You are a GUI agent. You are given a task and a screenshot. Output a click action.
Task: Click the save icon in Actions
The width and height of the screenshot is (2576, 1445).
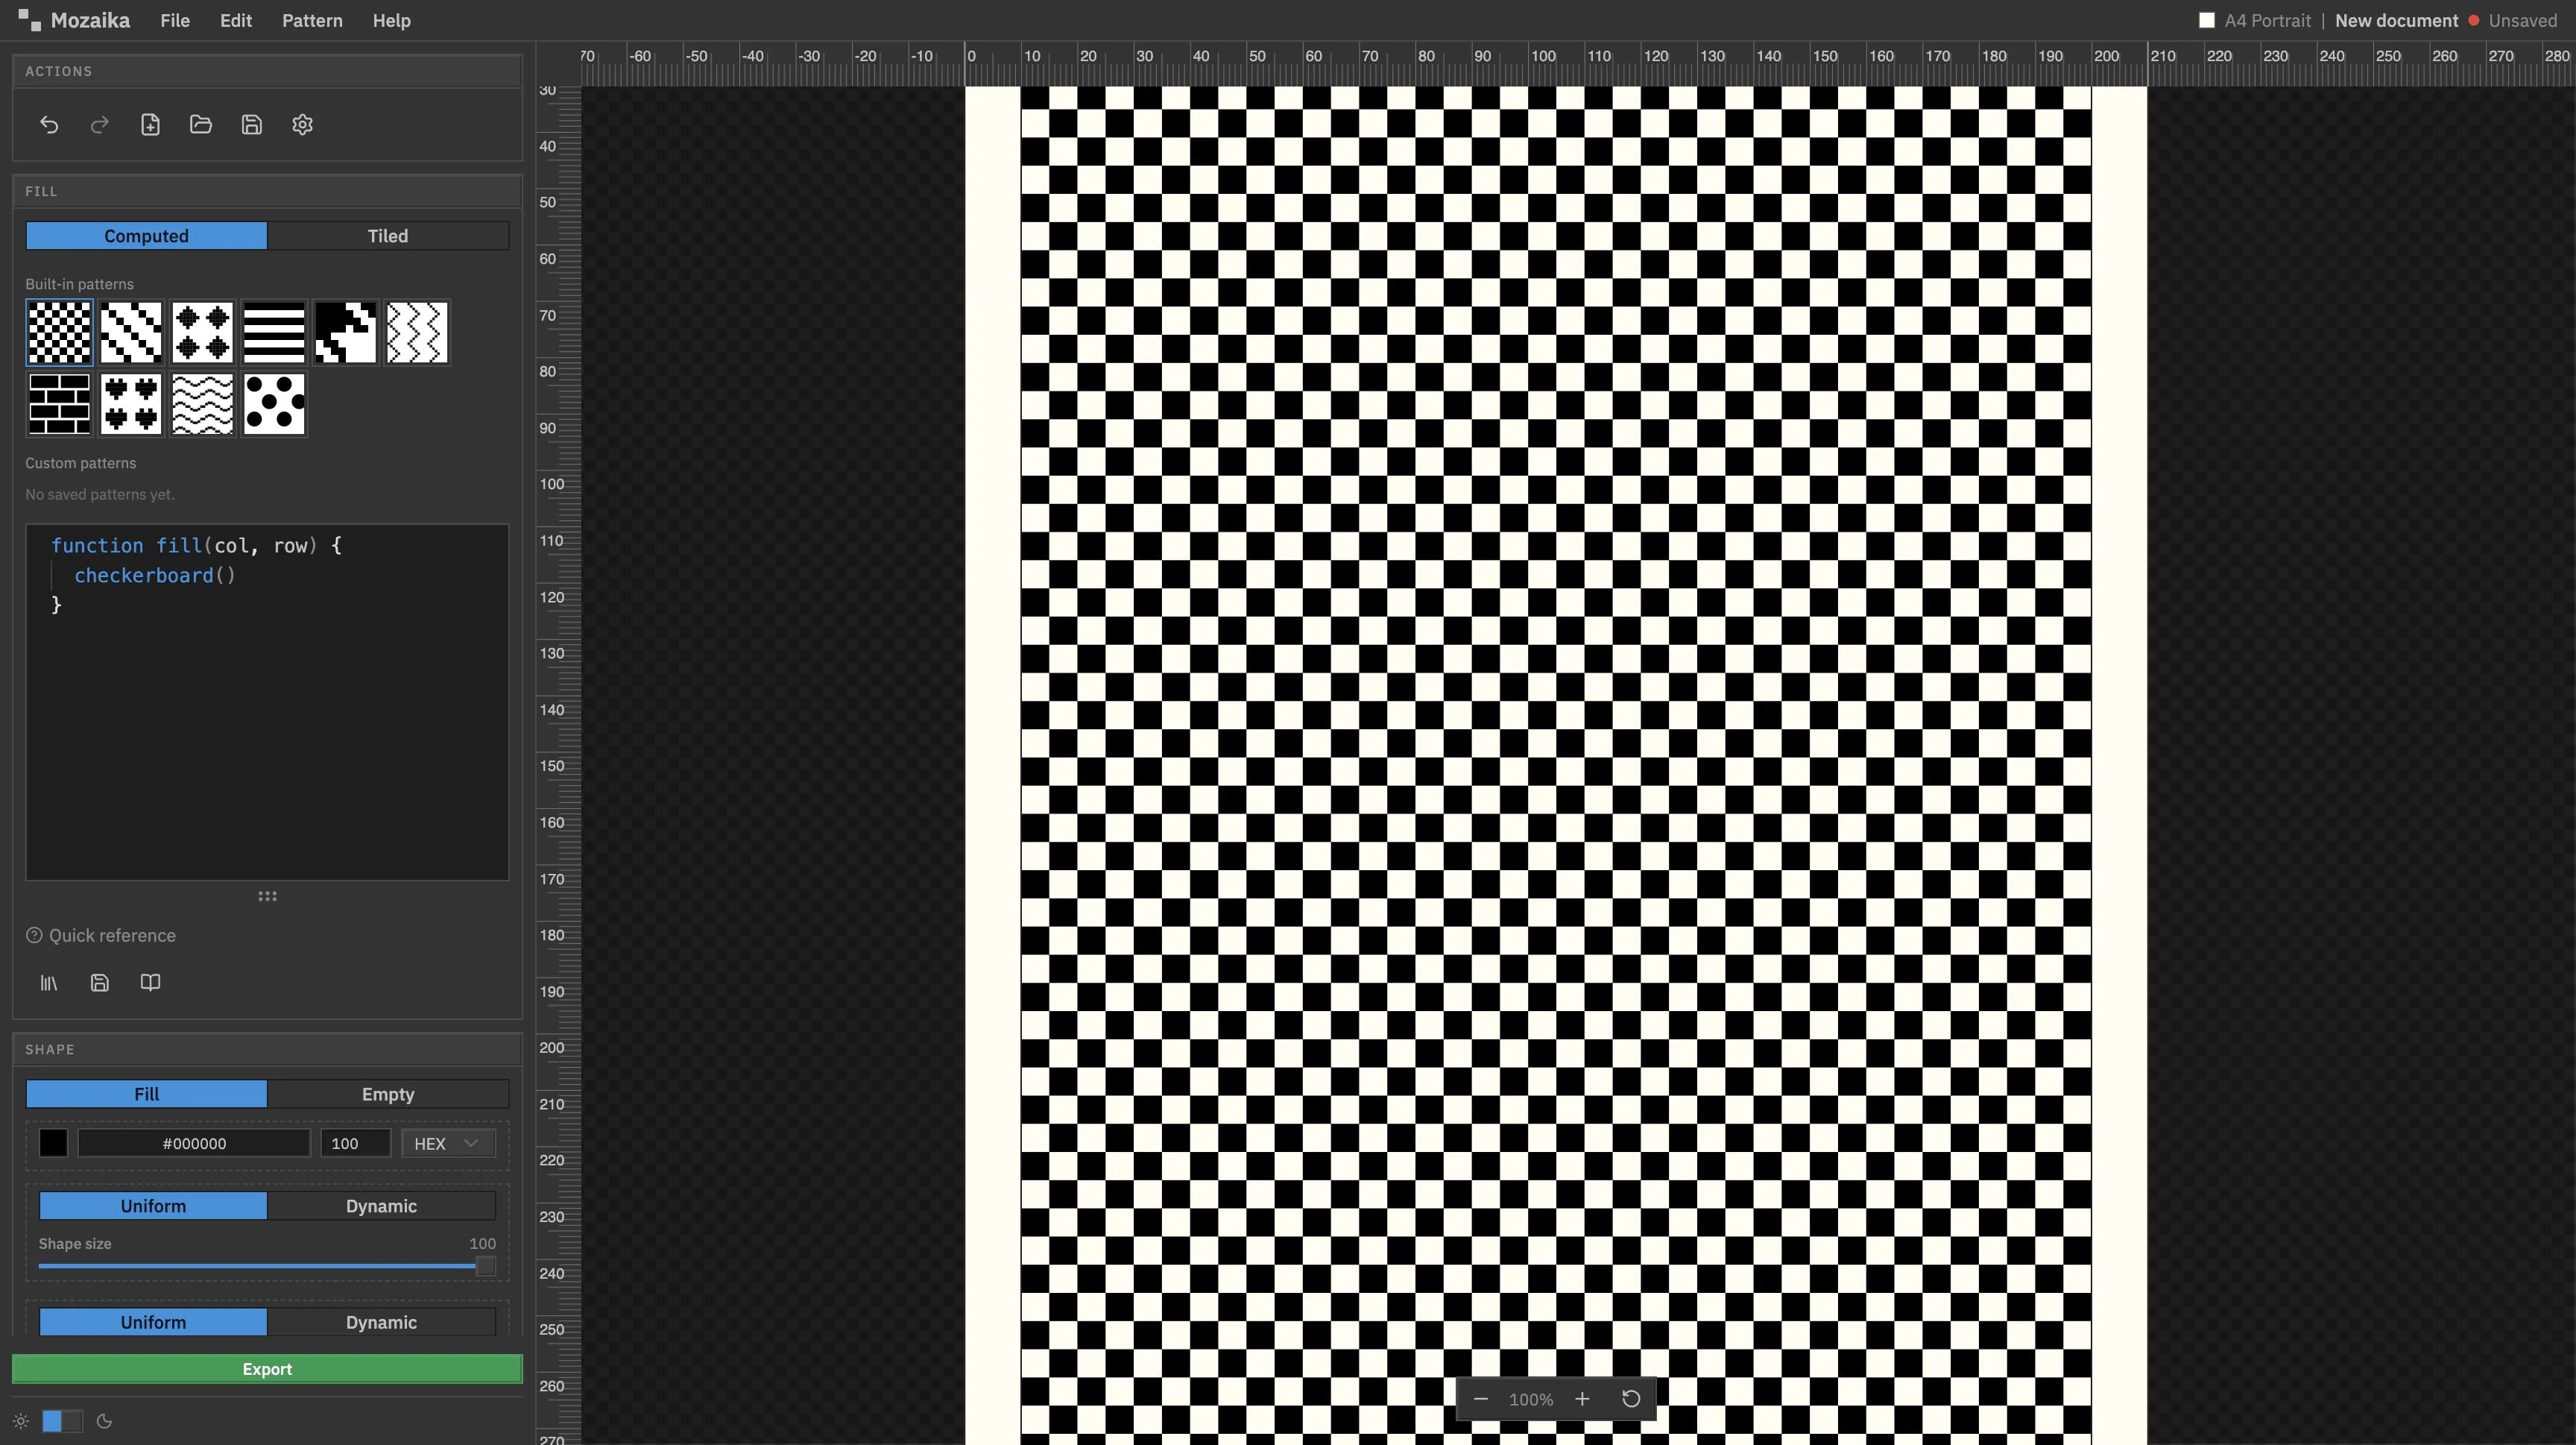point(252,125)
